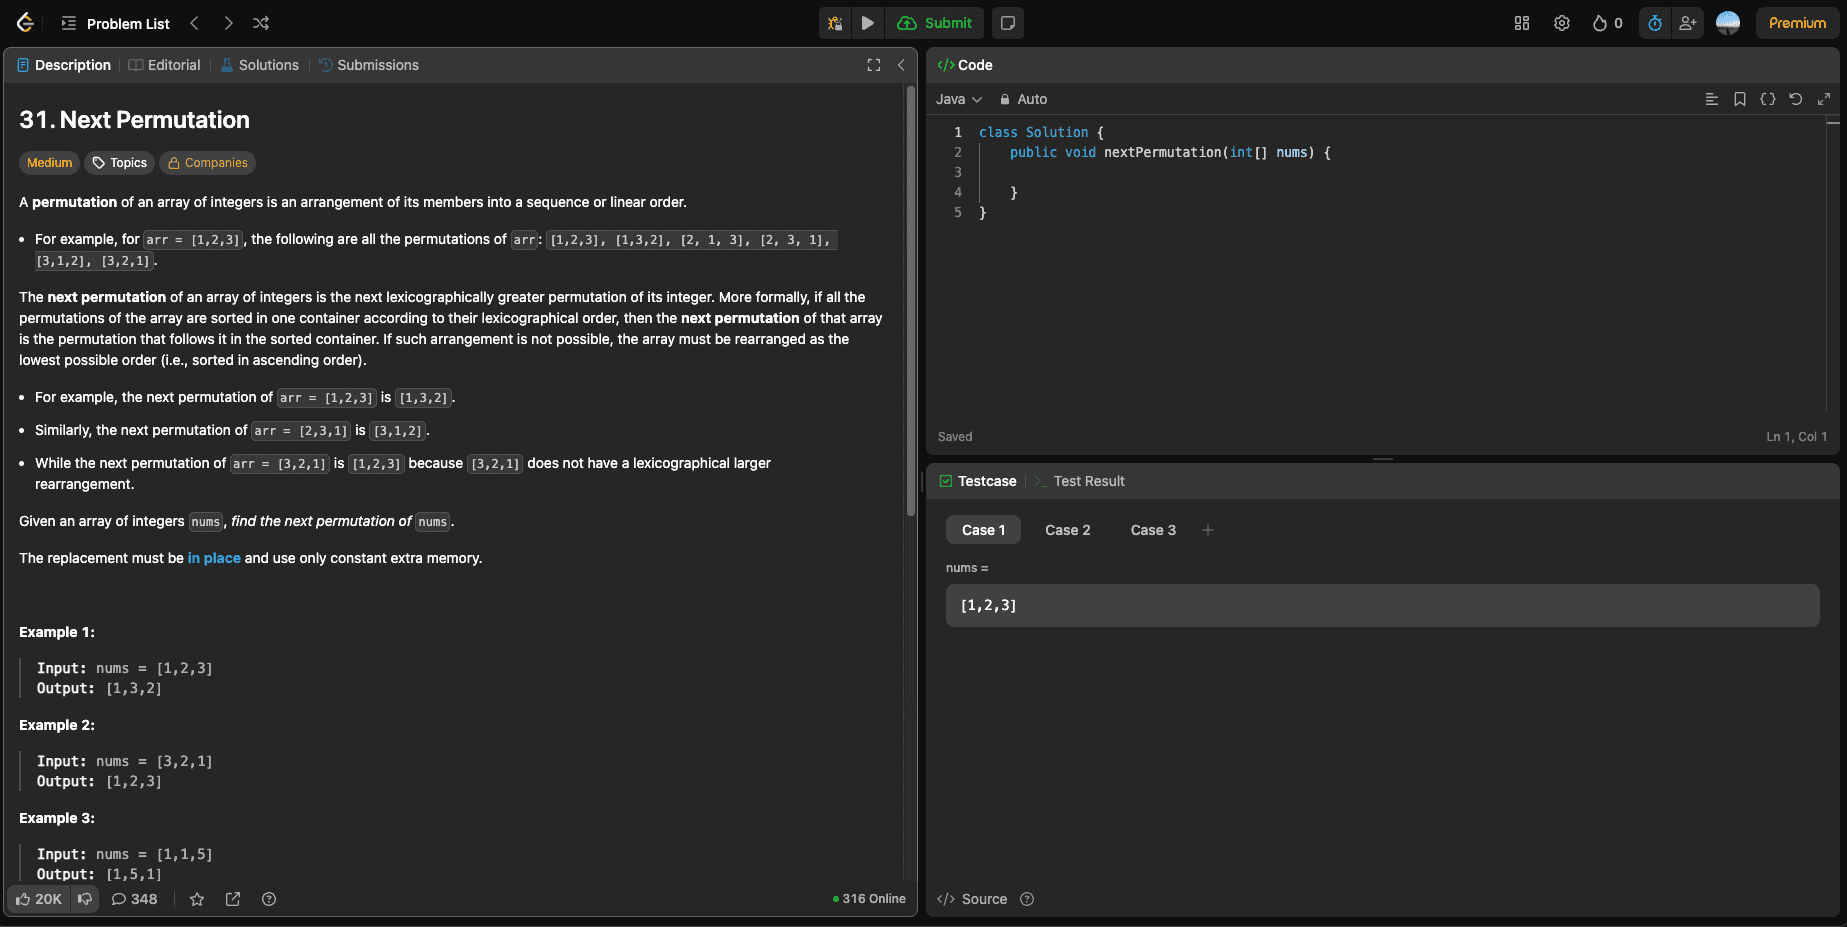
Task: Pick a random problem with shuffle icon
Action: pos(261,23)
